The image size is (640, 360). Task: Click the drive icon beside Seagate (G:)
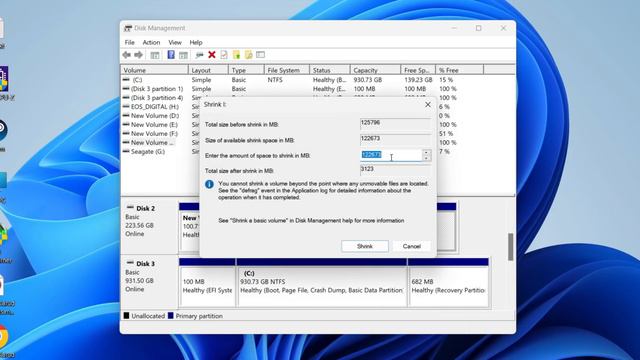click(x=126, y=151)
